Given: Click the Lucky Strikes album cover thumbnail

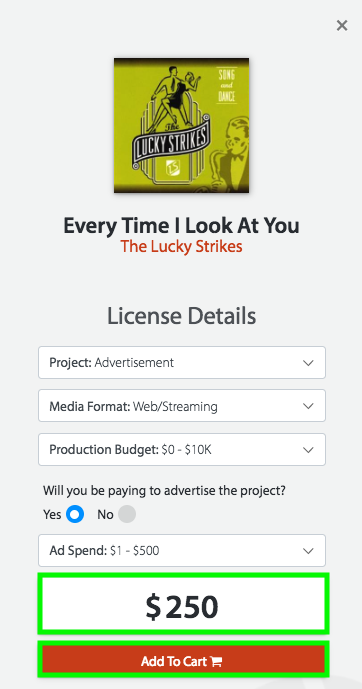Looking at the screenshot, I should (x=181, y=125).
